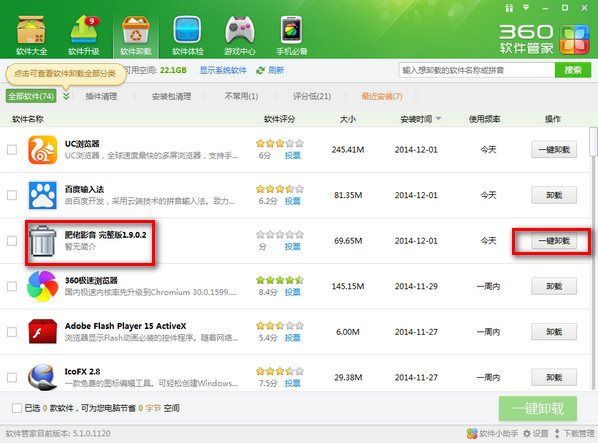This screenshot has width=598, height=443.
Task: Sort by 软件名称 column header
Action: [27, 119]
